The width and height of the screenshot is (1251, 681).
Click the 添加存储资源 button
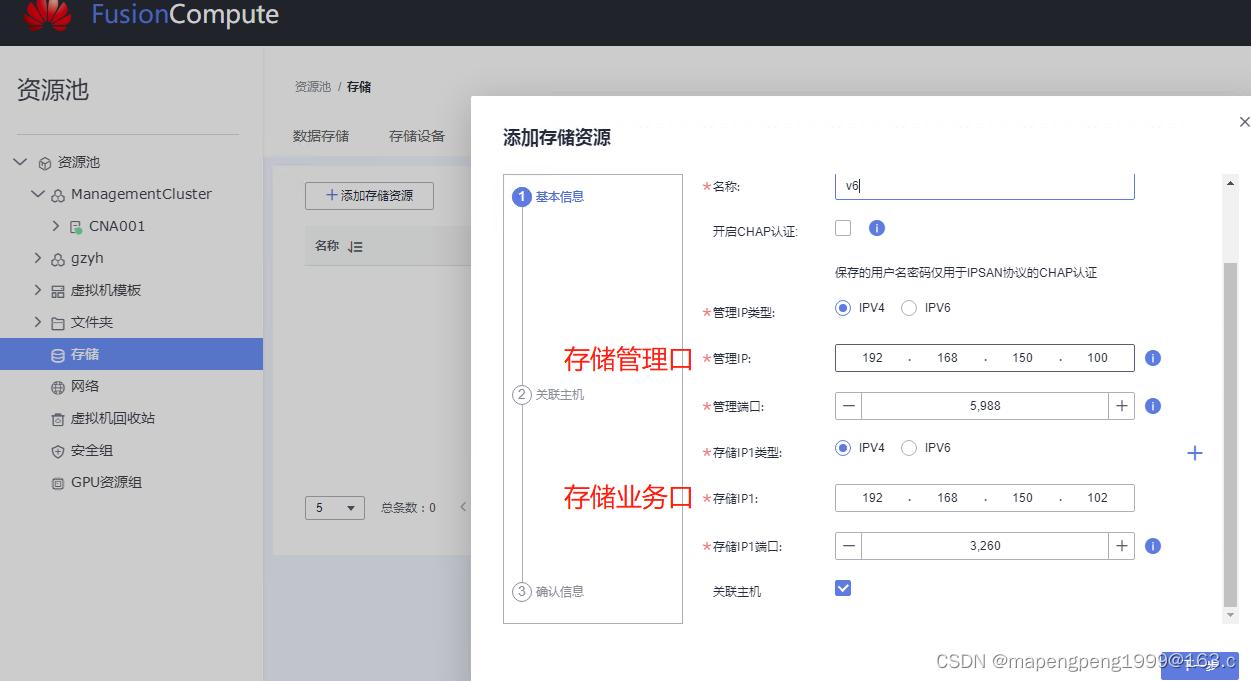369,196
